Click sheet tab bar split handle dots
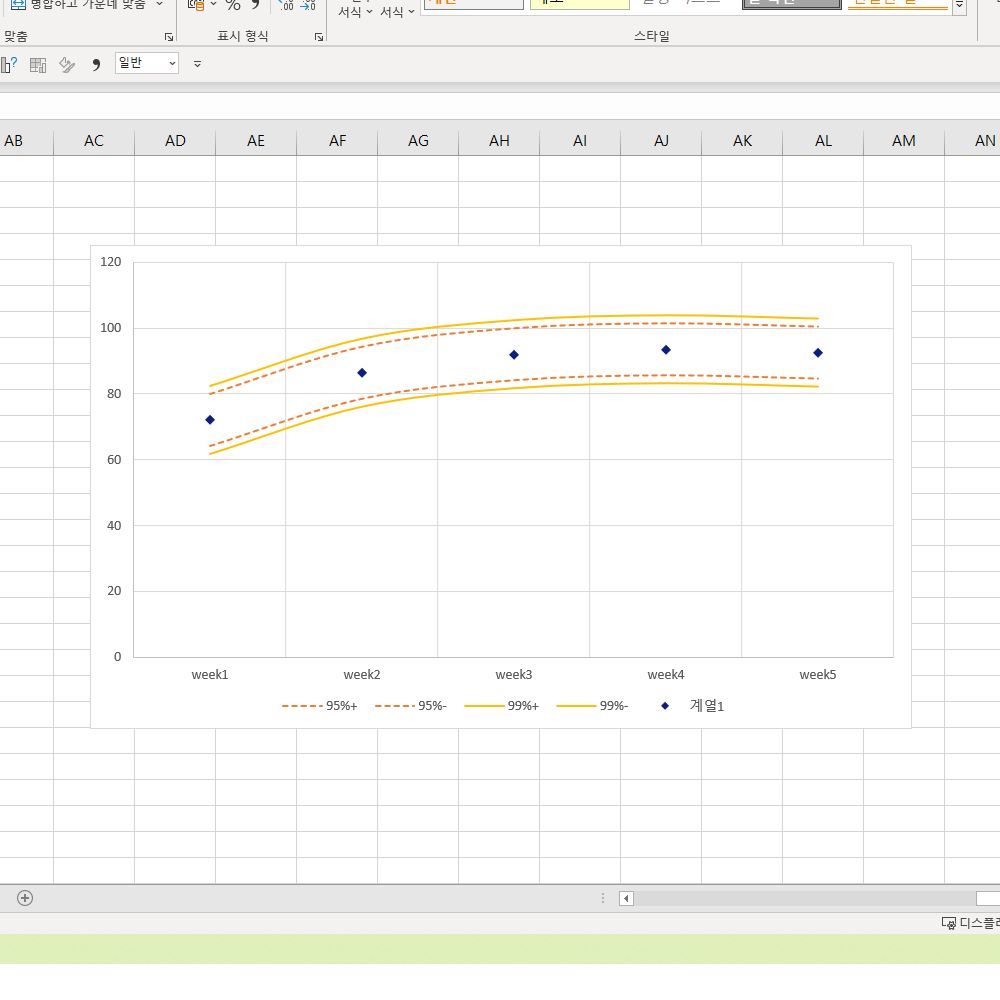1000x1000 pixels. click(x=603, y=899)
